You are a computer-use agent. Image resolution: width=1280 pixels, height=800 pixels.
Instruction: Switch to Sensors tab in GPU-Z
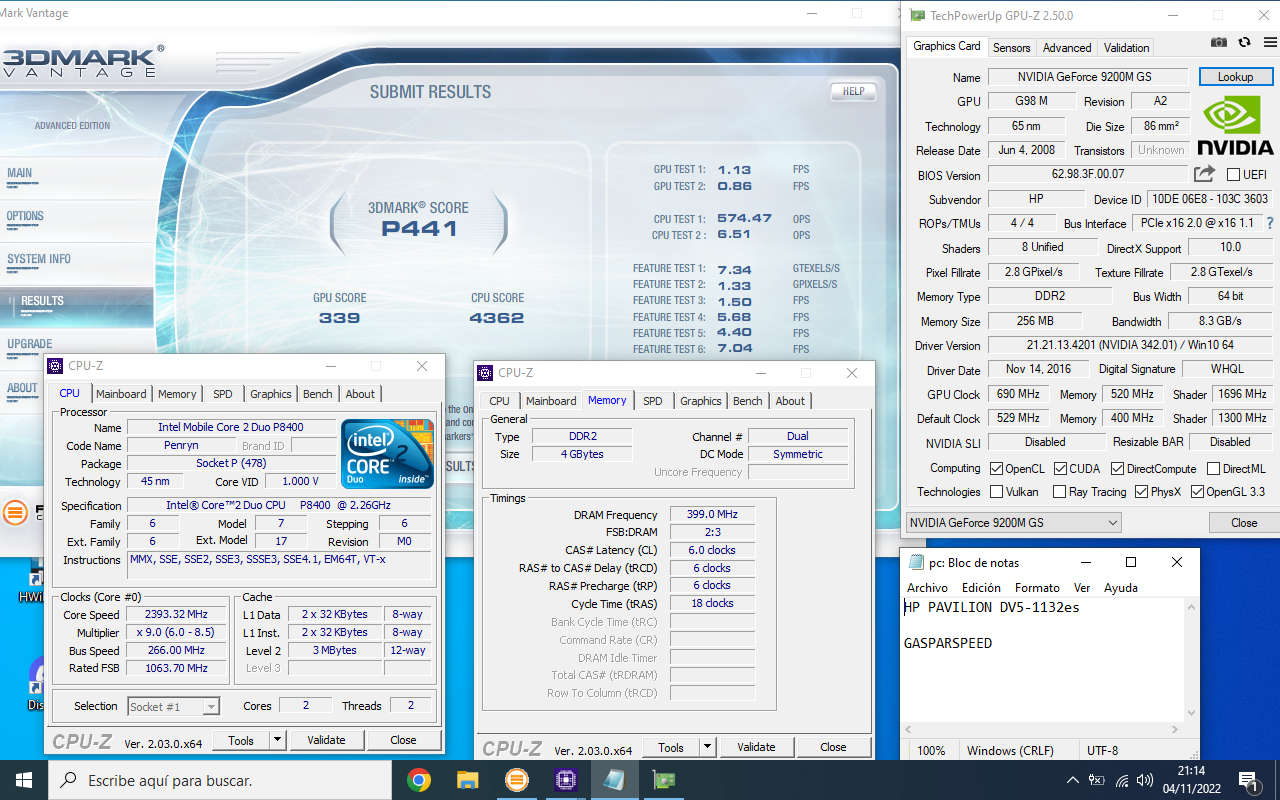click(x=1011, y=47)
